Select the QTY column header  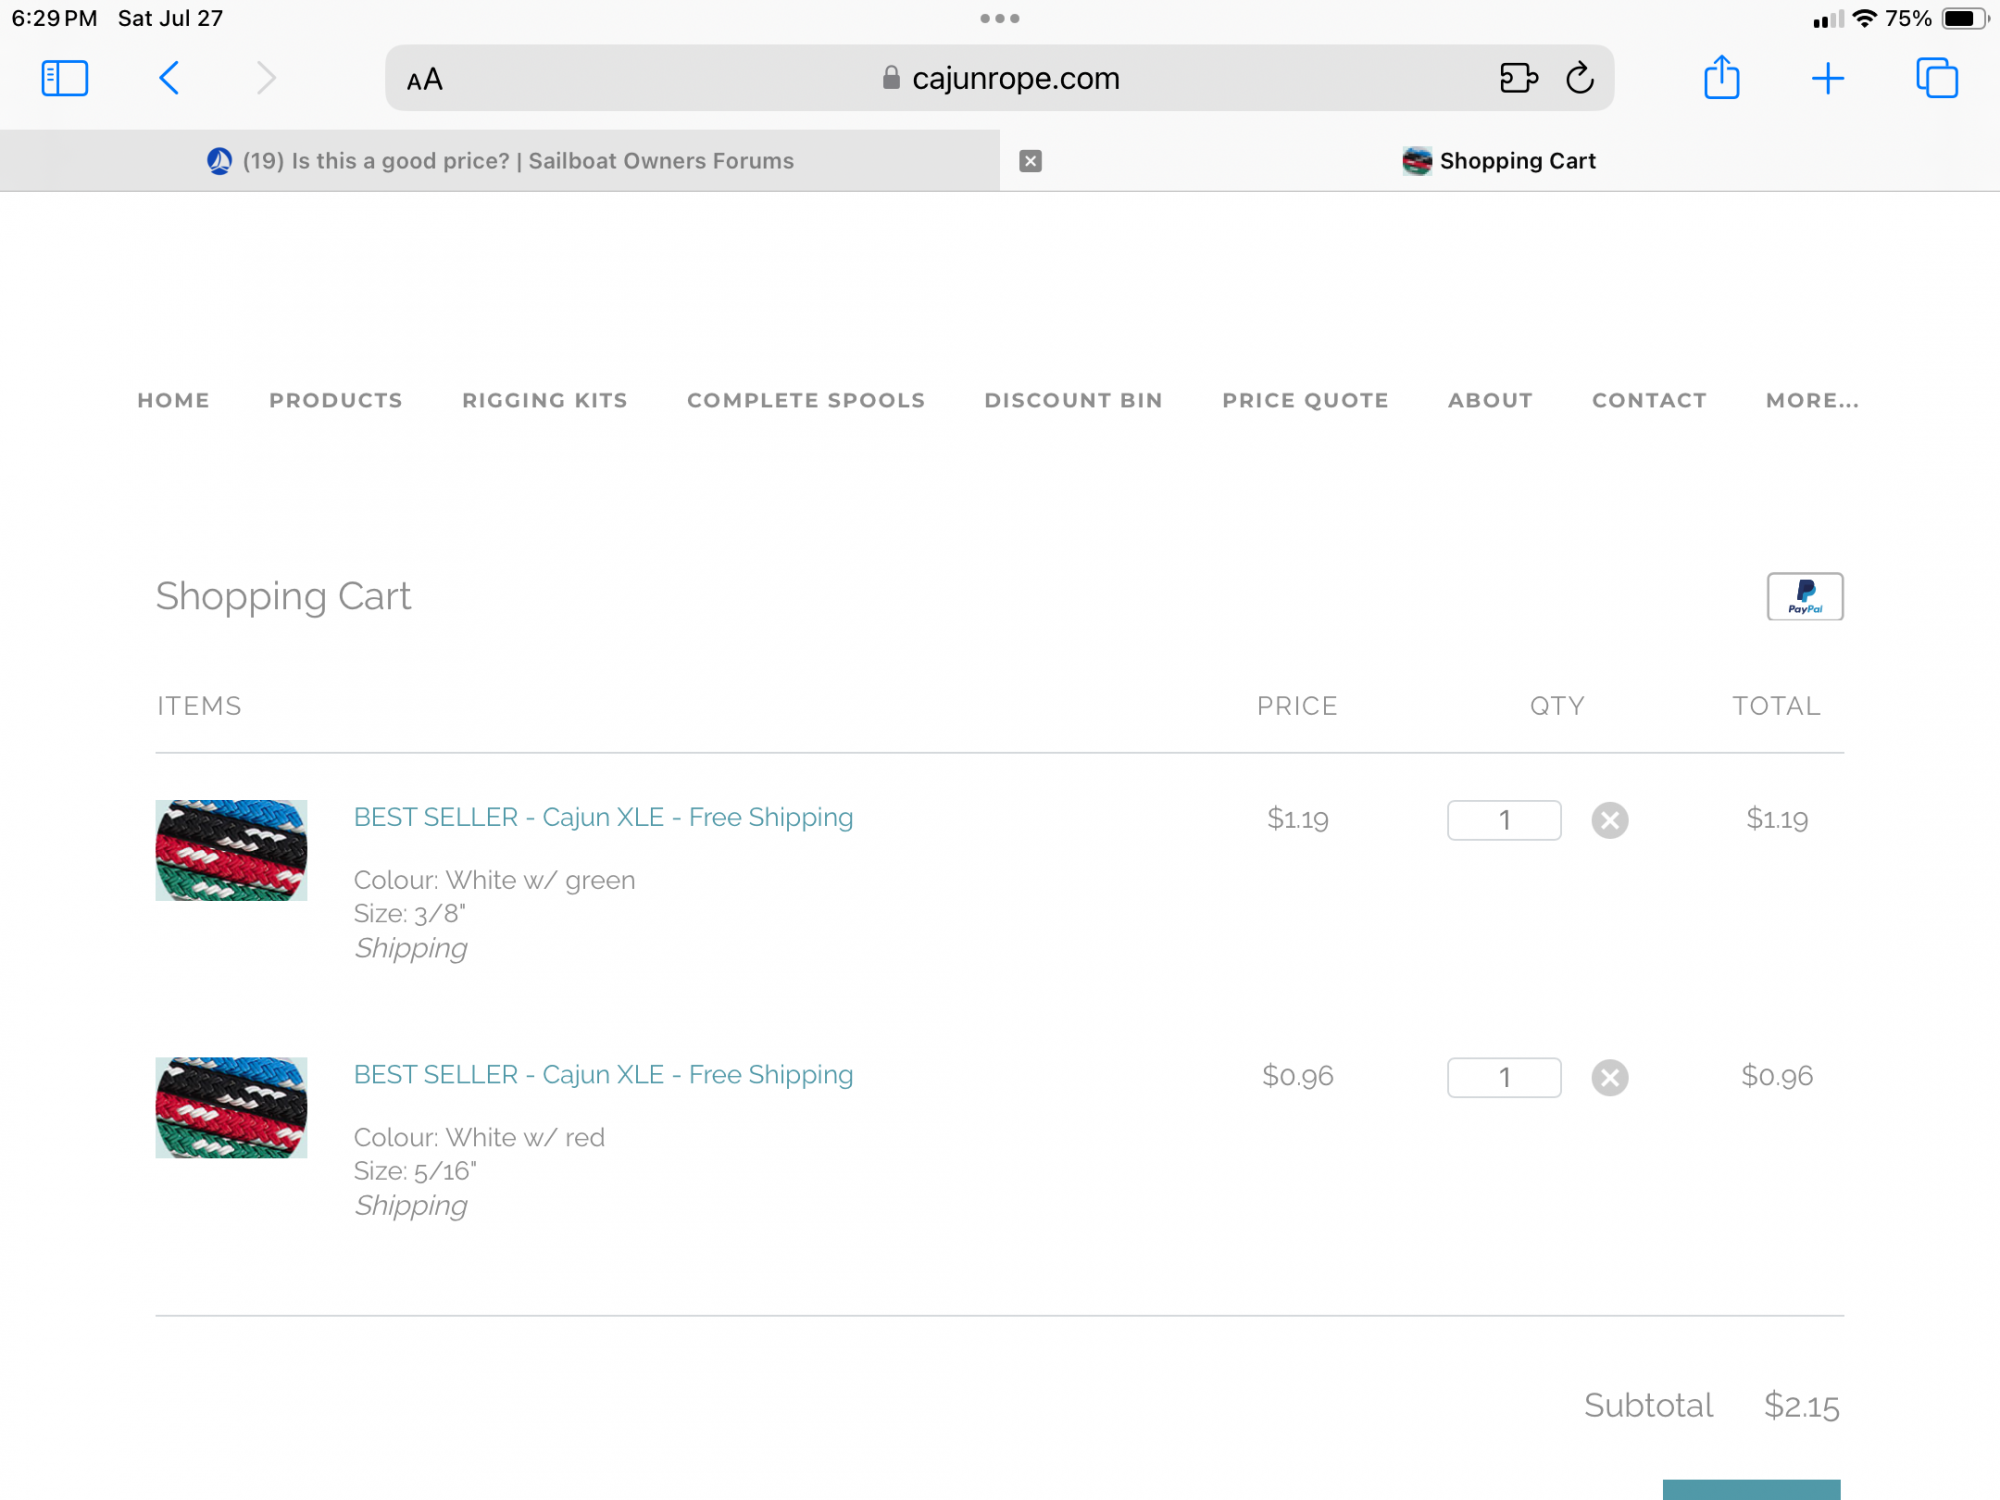tap(1556, 706)
